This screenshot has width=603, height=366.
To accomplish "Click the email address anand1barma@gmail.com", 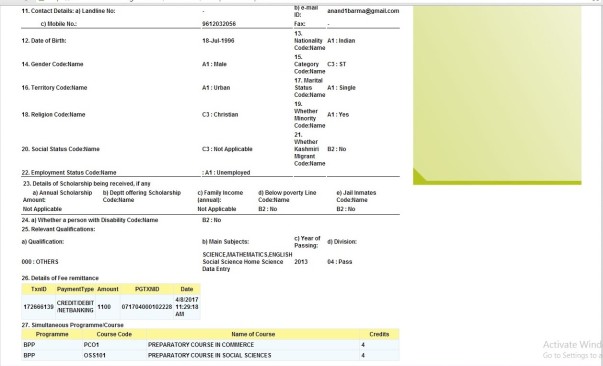I will [363, 11].
